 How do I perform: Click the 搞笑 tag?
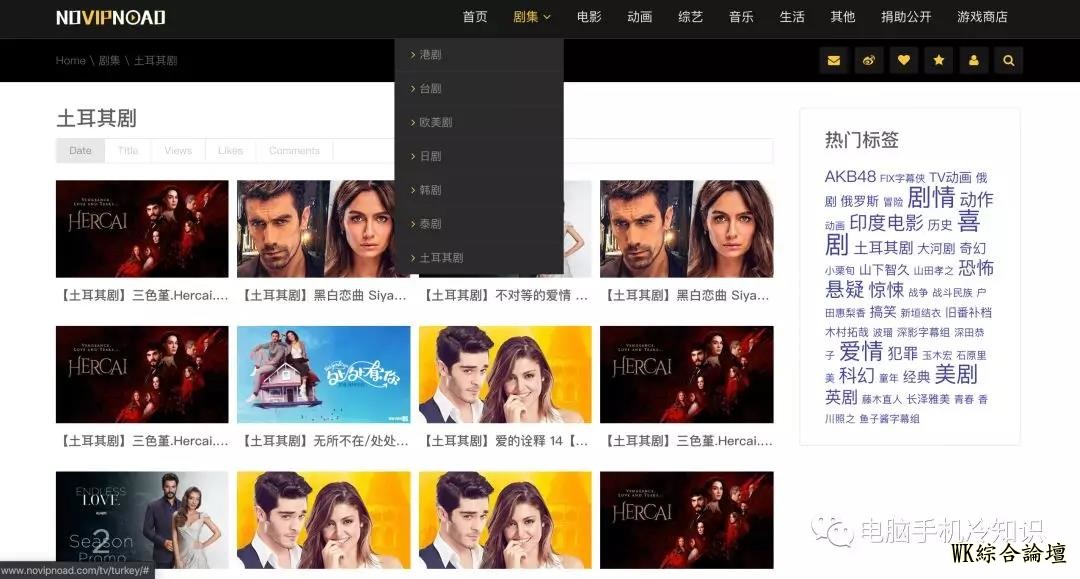click(882, 312)
